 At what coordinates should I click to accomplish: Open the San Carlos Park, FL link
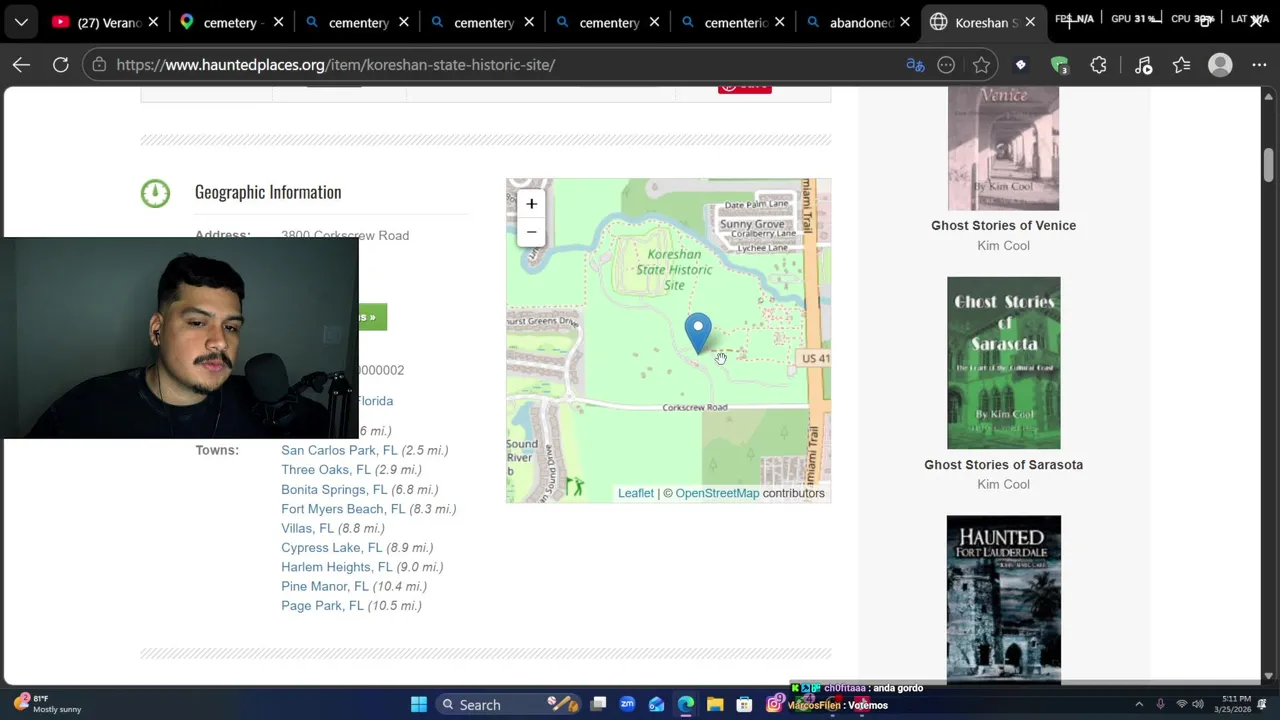point(339,451)
